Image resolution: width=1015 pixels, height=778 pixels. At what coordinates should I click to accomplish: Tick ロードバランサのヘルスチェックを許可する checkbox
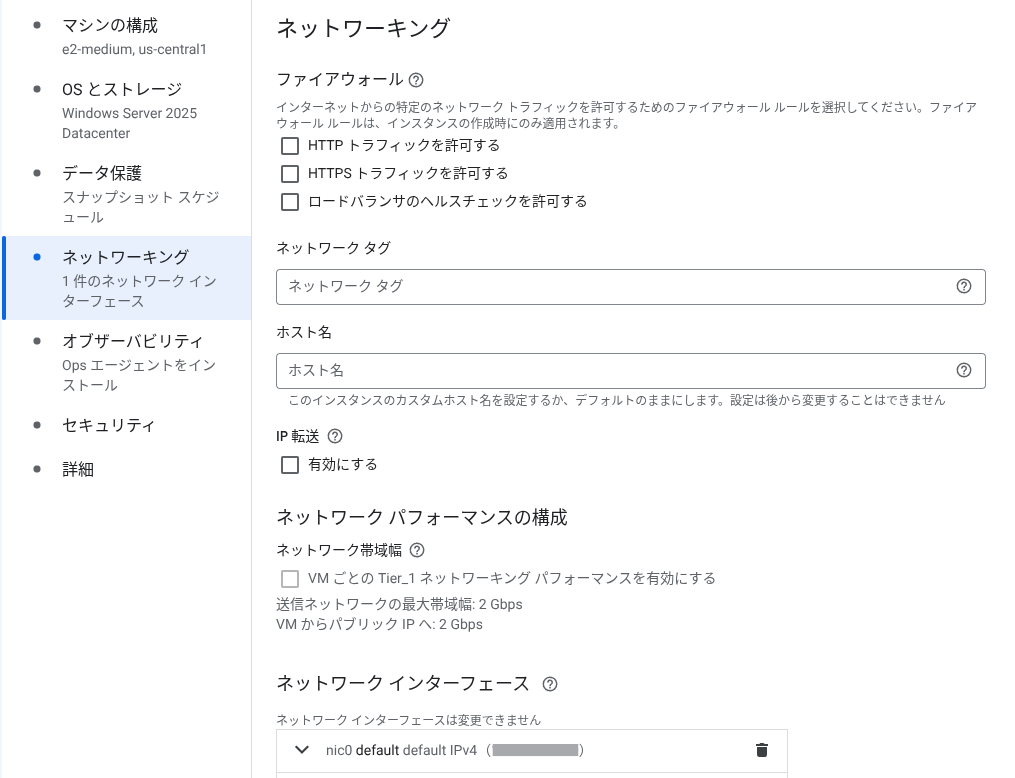click(290, 202)
